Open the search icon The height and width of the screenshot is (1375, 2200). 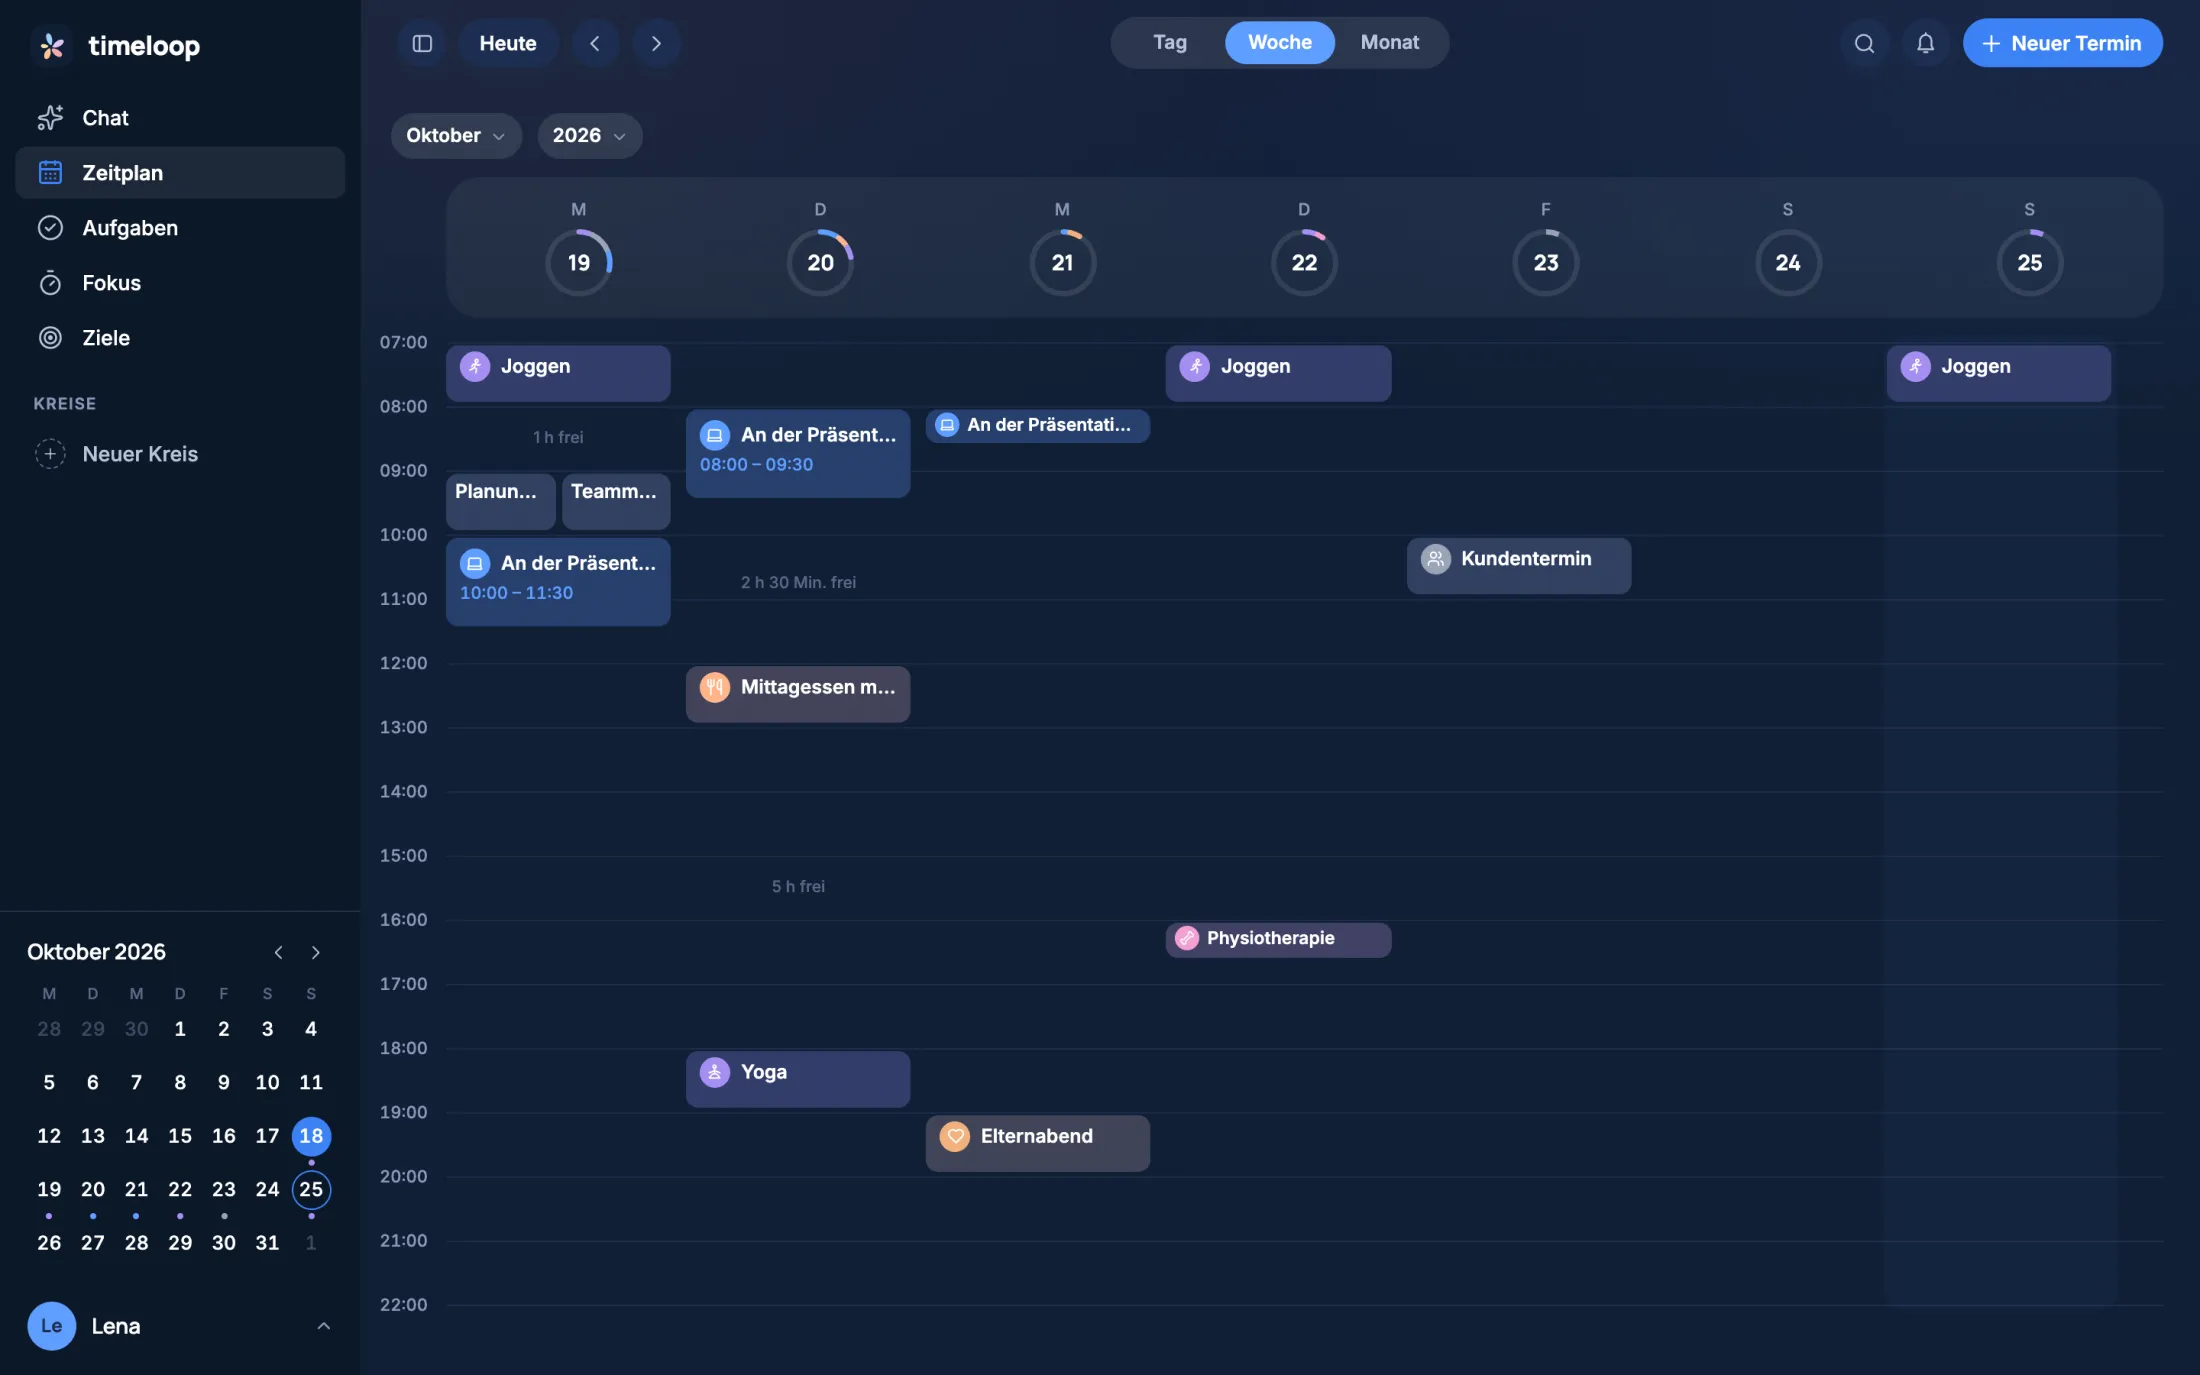click(x=1864, y=43)
